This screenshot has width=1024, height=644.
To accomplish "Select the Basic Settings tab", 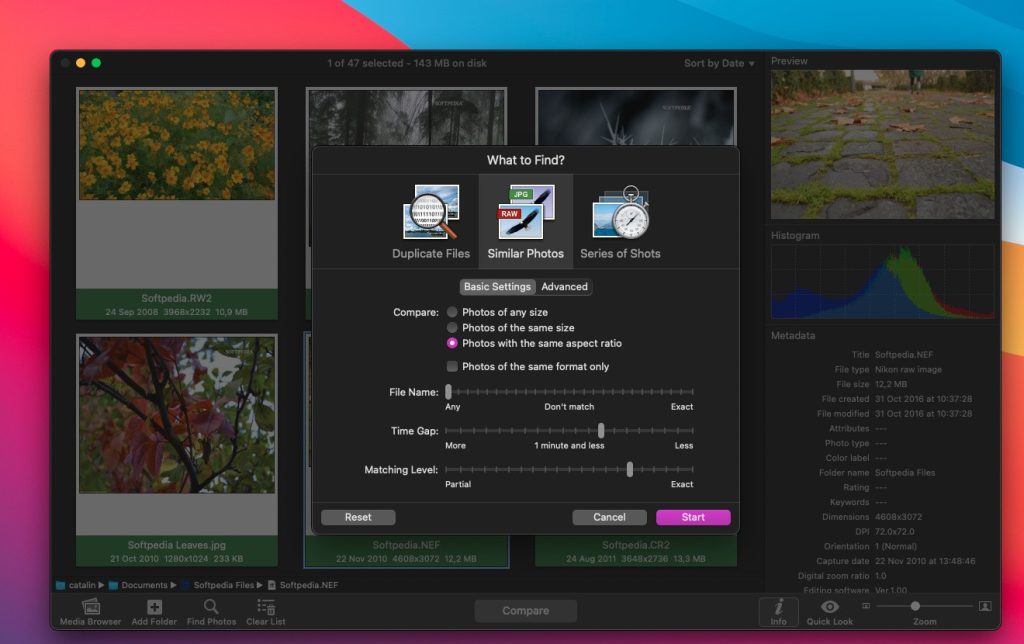I will [497, 287].
